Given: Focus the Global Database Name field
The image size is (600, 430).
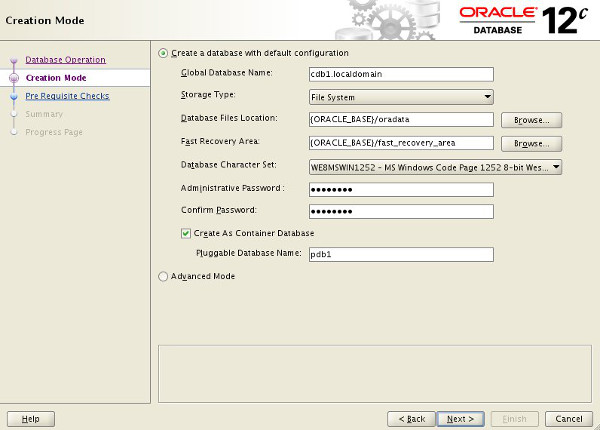Looking at the screenshot, I should (401, 74).
